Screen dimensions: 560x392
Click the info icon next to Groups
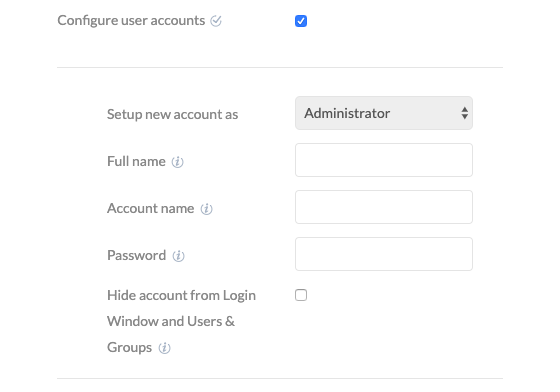click(164, 348)
